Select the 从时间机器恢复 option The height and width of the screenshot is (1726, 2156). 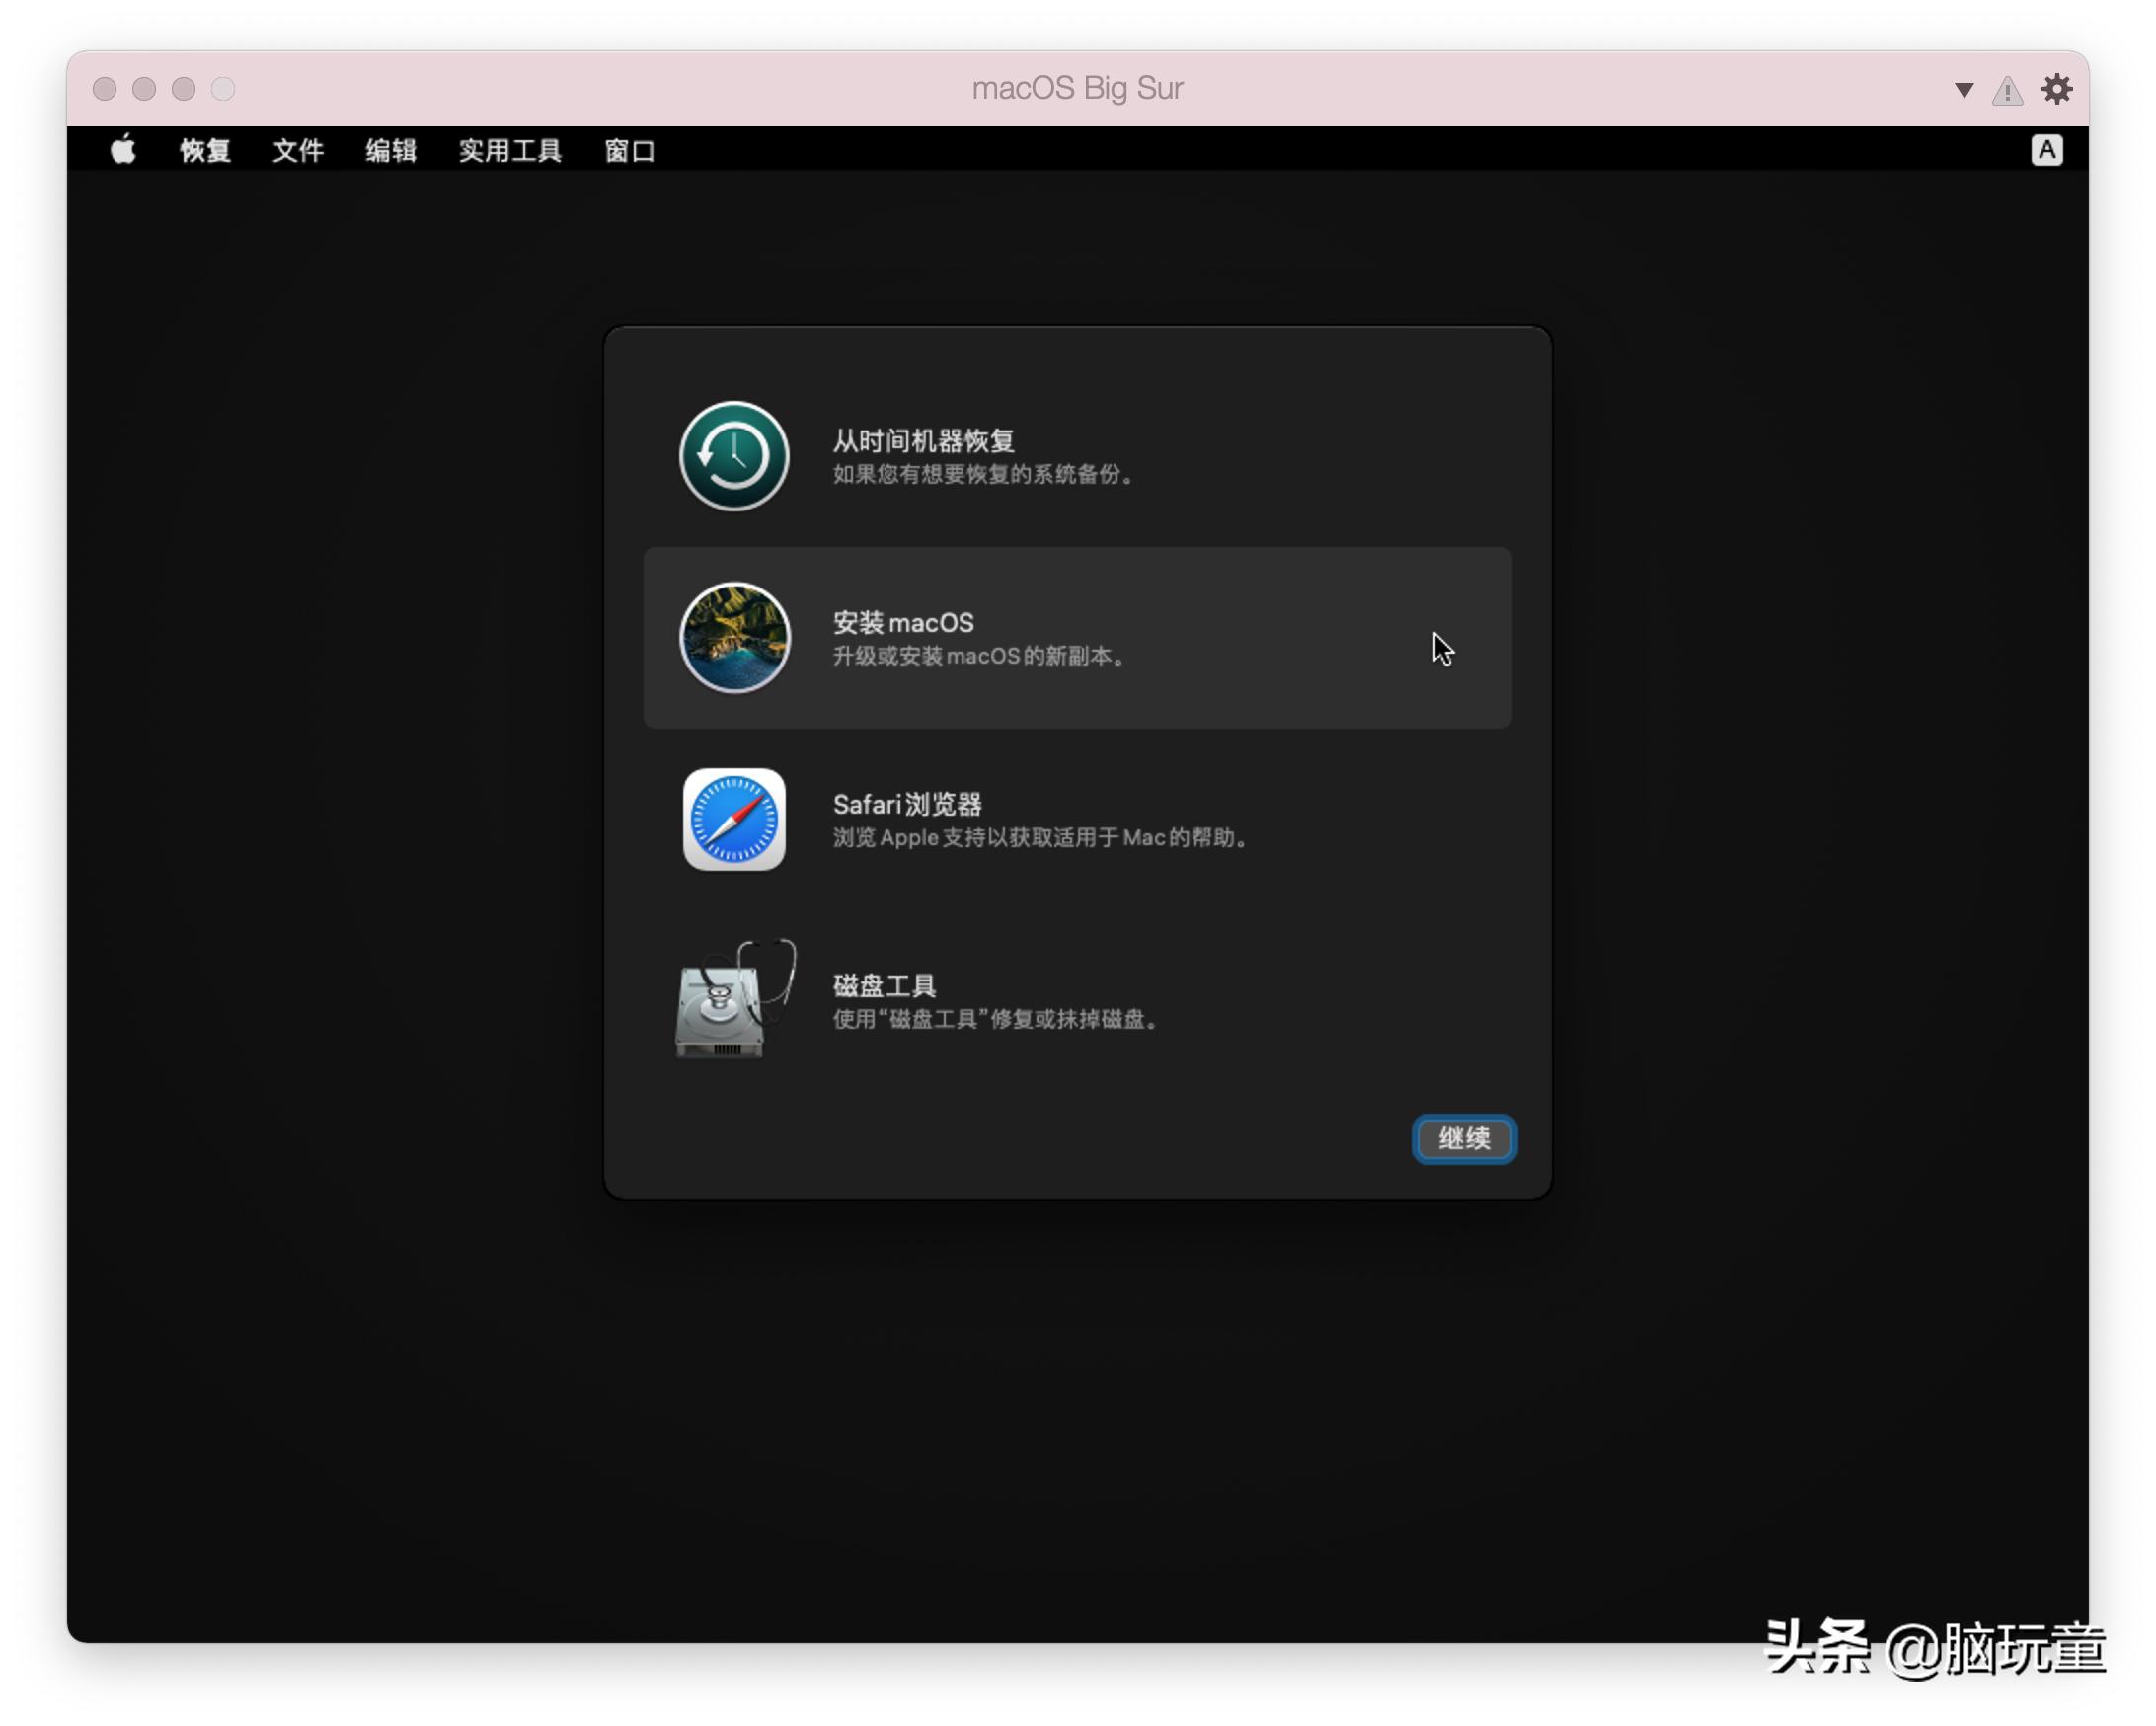pyautogui.click(x=923, y=441)
